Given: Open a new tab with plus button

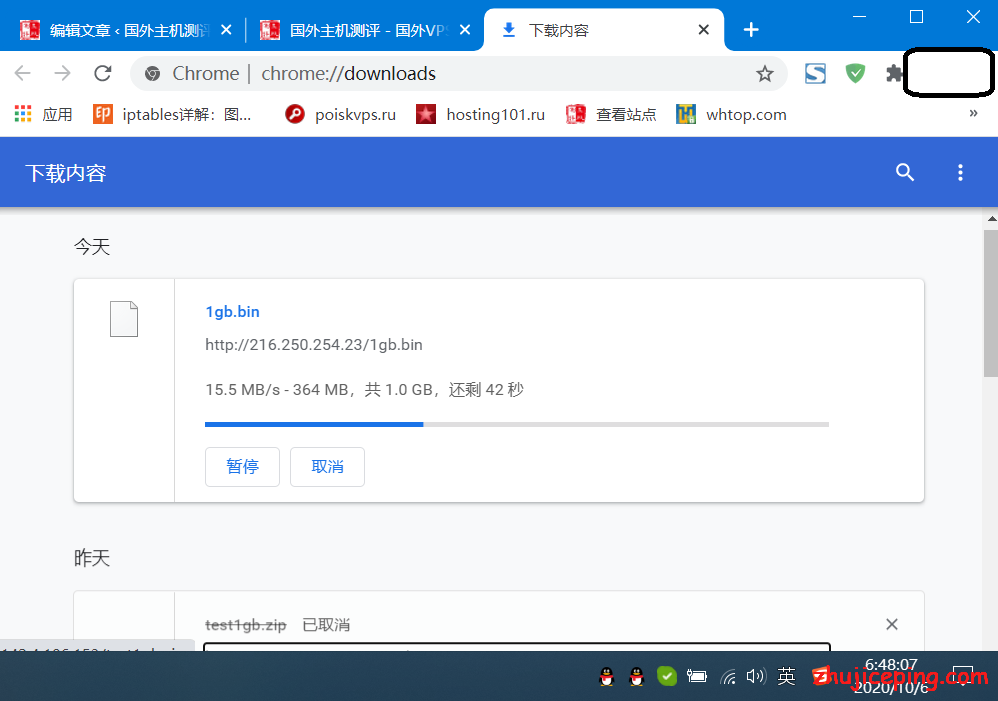Looking at the screenshot, I should point(751,30).
